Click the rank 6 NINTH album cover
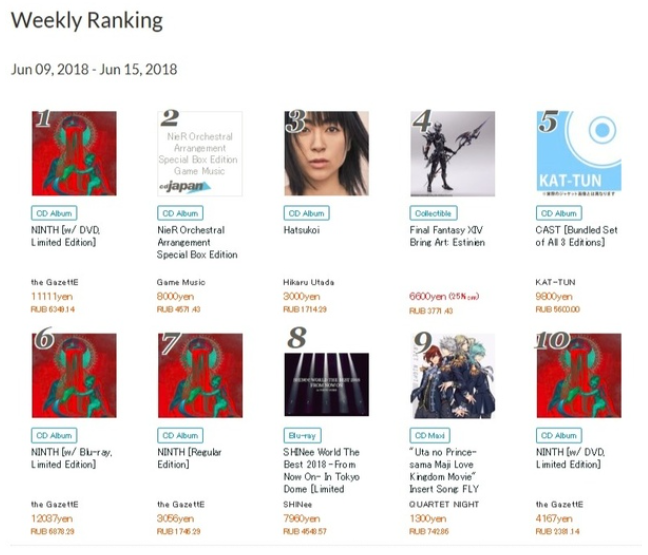Viewport: 648px width, 555px height. (x=74, y=376)
